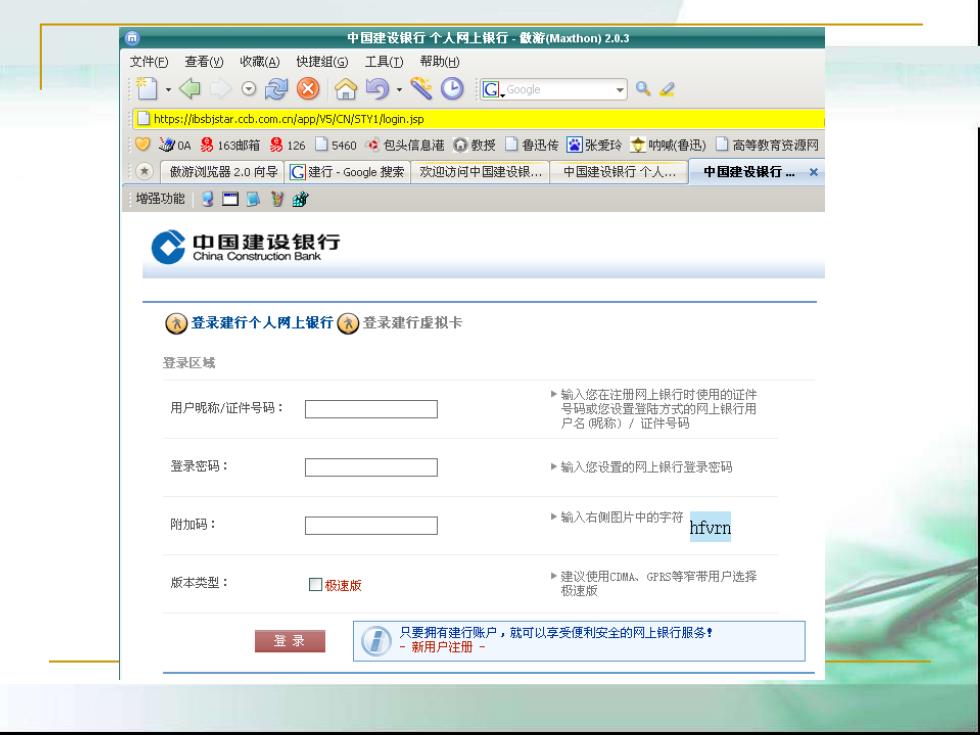Open the 教授 bookmark
This screenshot has width=980, height=735.
coord(474,145)
